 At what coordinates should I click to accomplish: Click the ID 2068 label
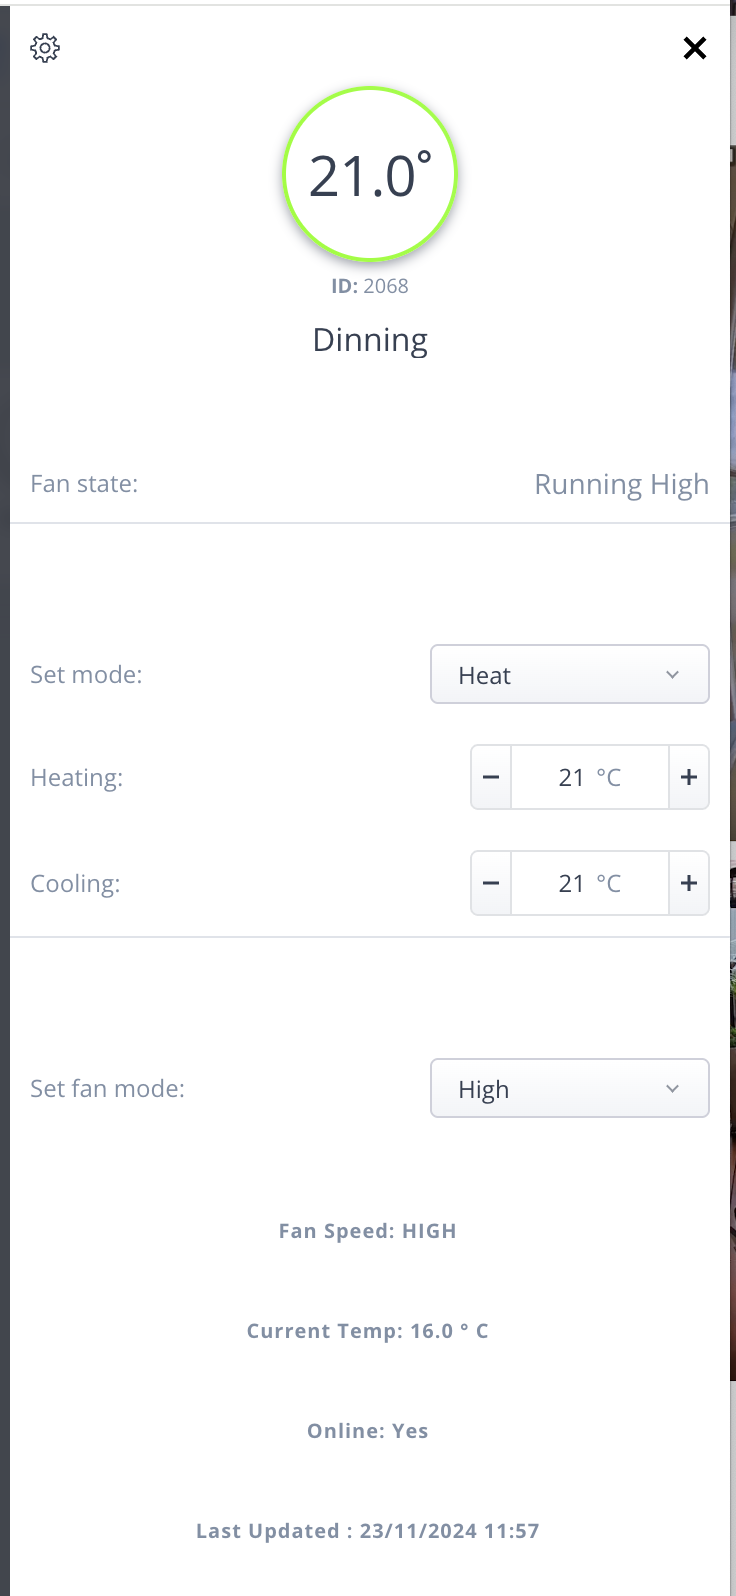pyautogui.click(x=370, y=286)
